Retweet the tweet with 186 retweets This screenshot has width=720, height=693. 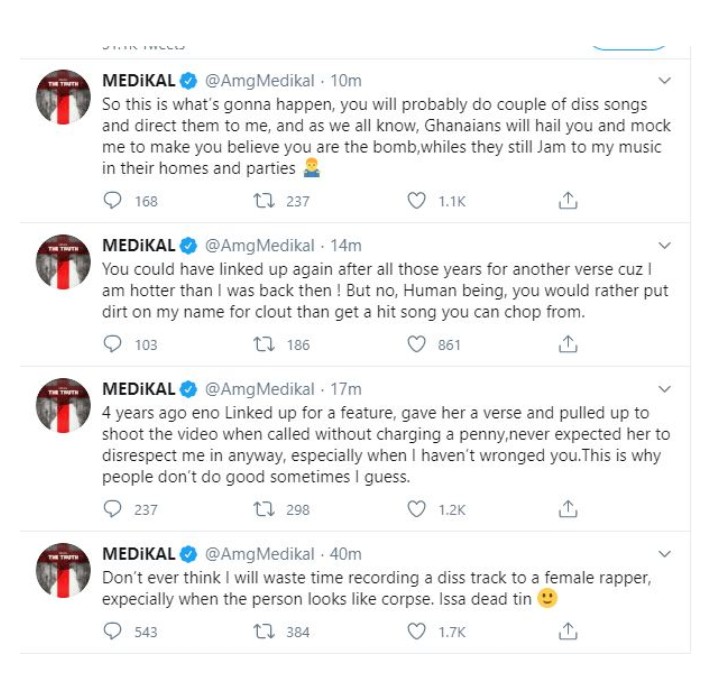click(x=263, y=344)
